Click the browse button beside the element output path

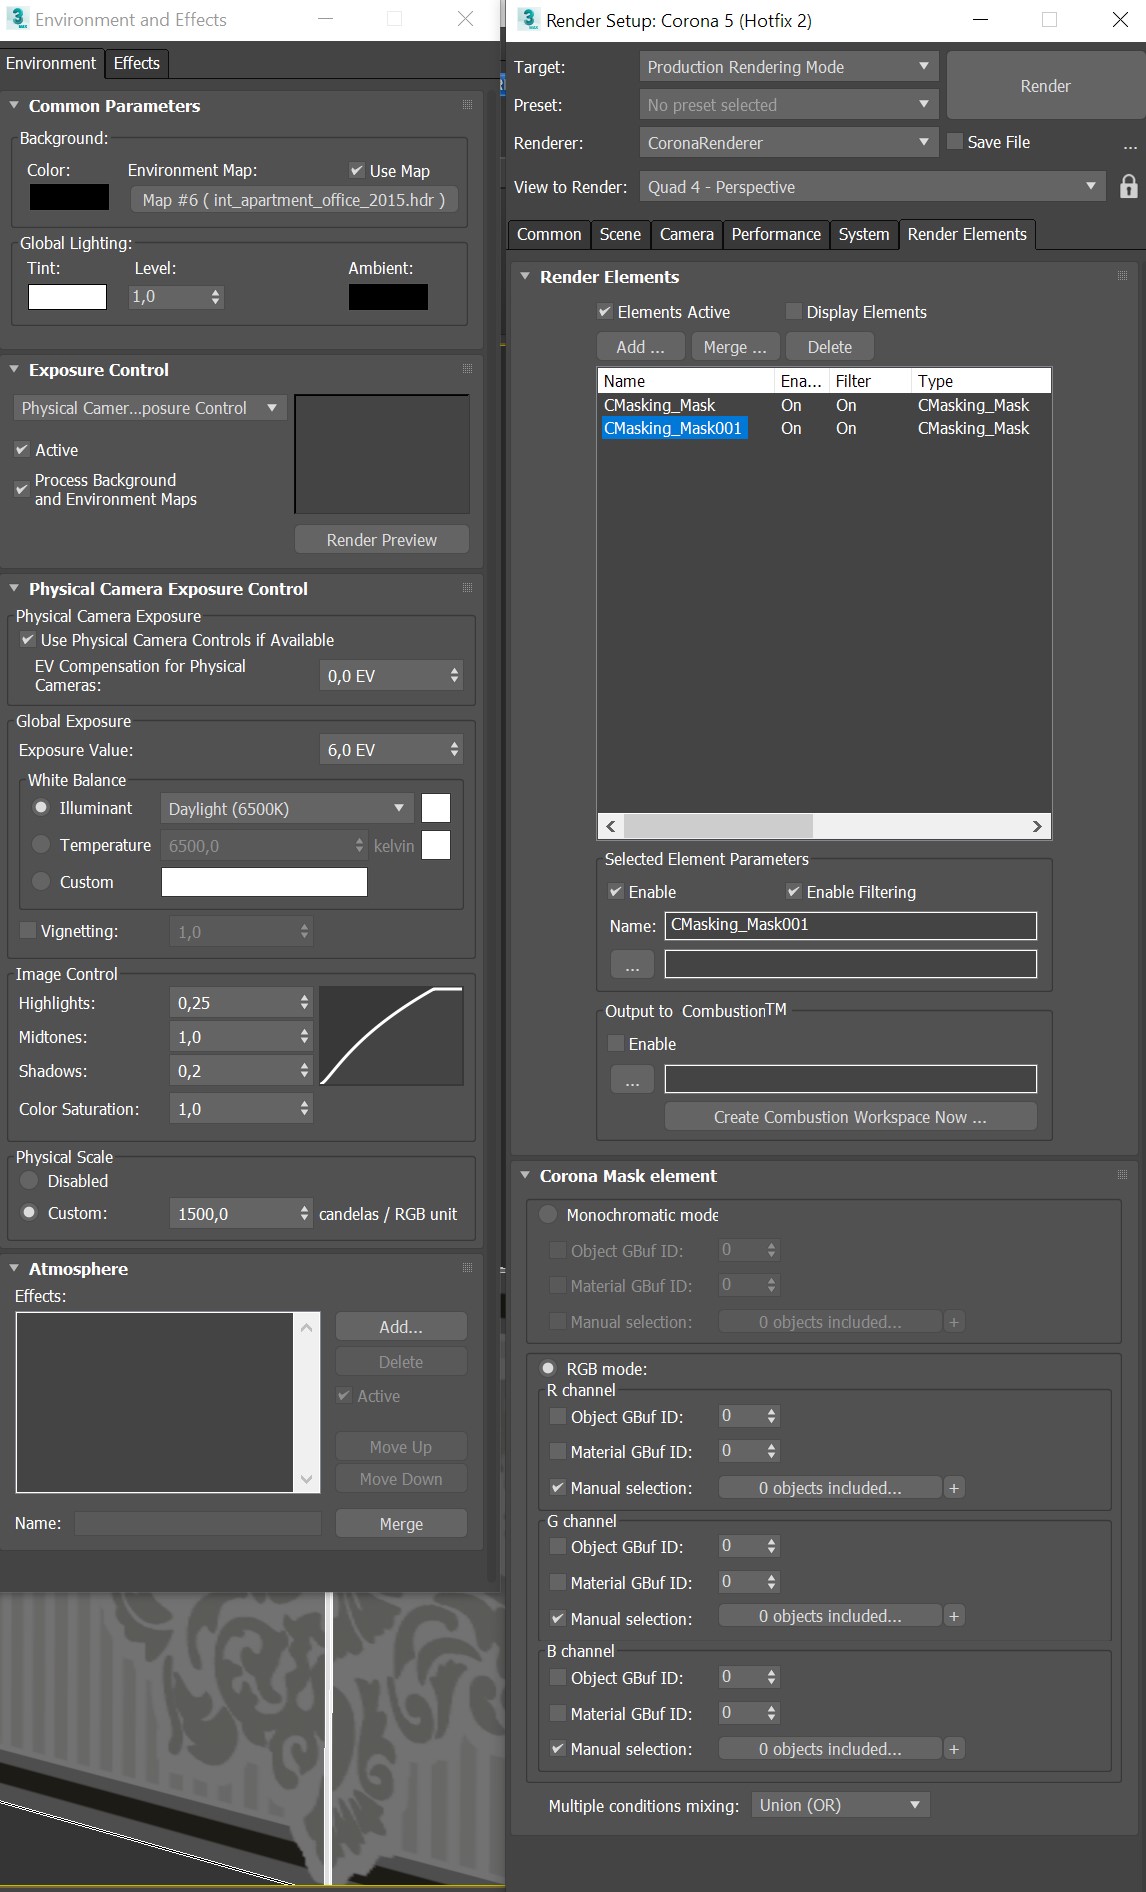coord(632,966)
